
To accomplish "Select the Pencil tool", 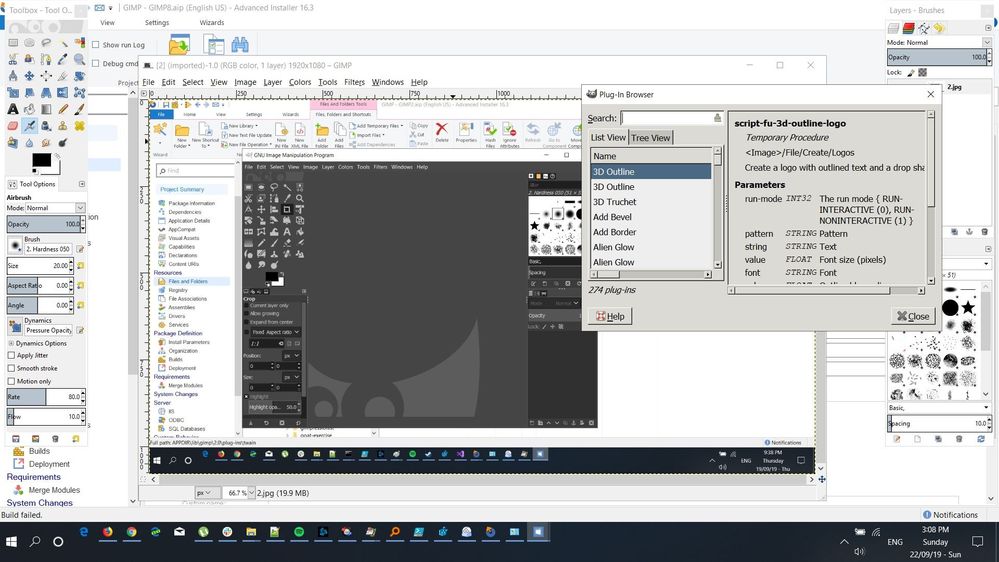I will tap(63, 110).
